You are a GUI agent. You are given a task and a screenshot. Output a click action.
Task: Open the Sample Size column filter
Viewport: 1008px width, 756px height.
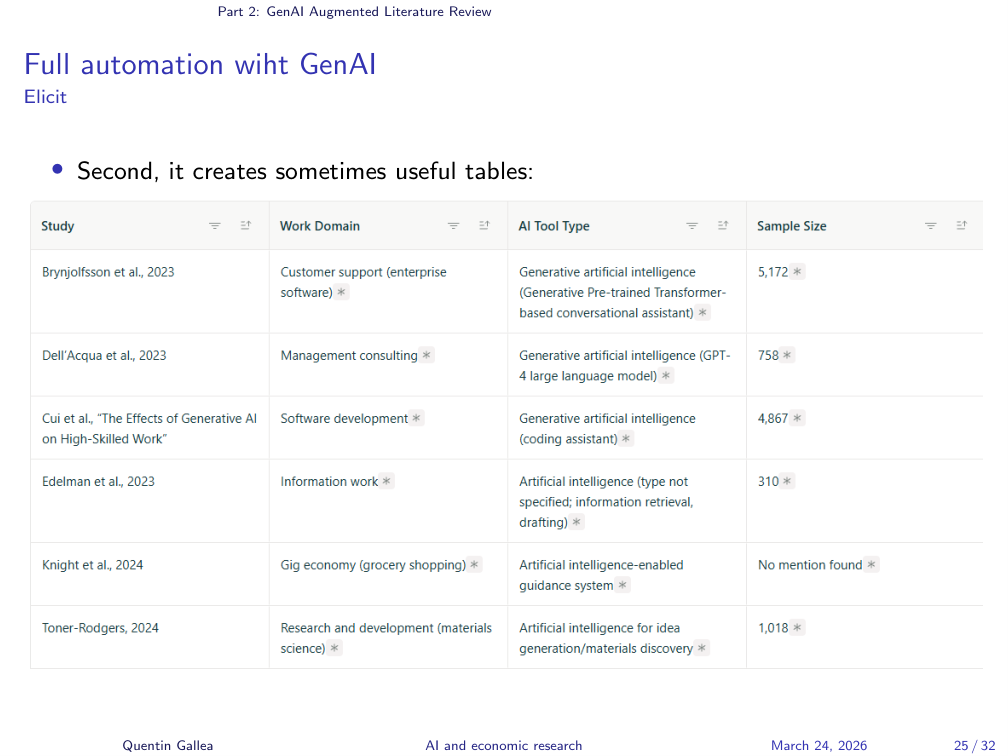931,226
